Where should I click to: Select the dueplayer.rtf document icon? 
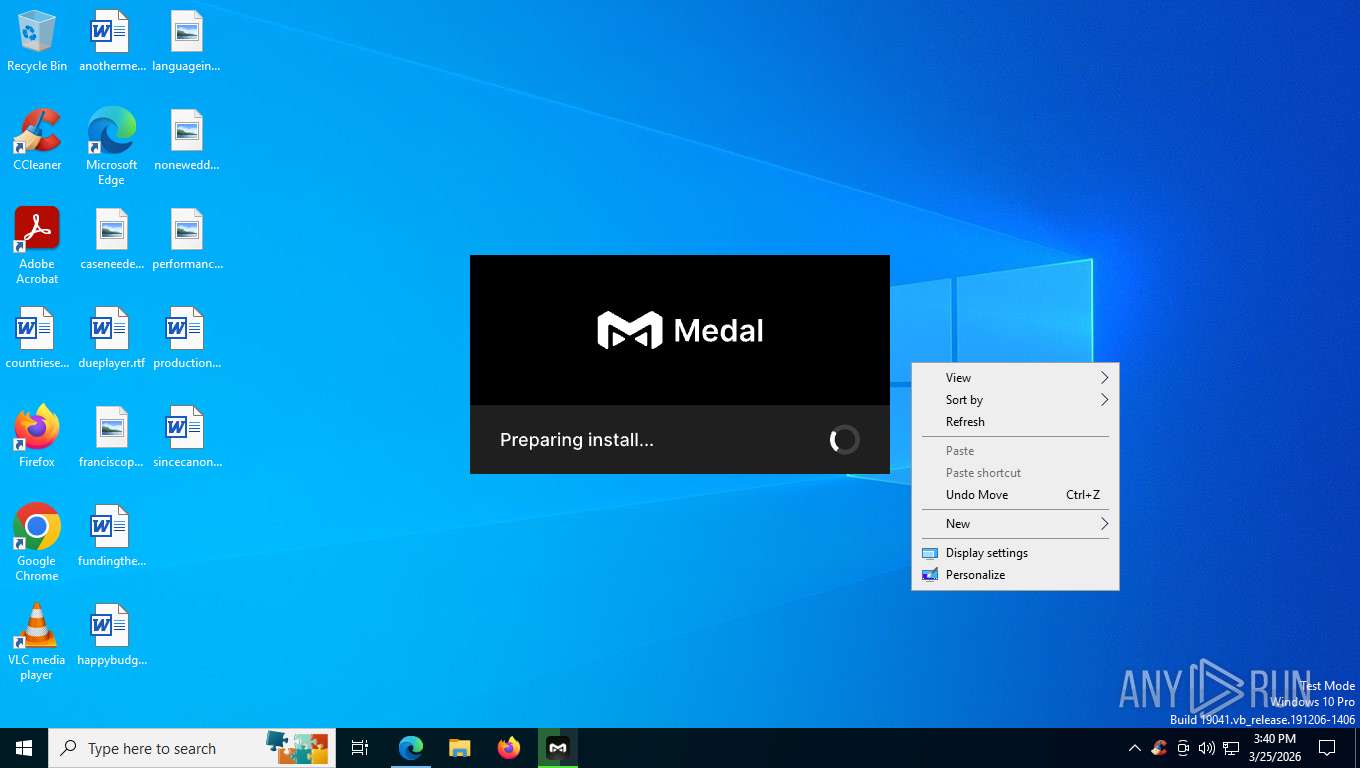click(111, 338)
